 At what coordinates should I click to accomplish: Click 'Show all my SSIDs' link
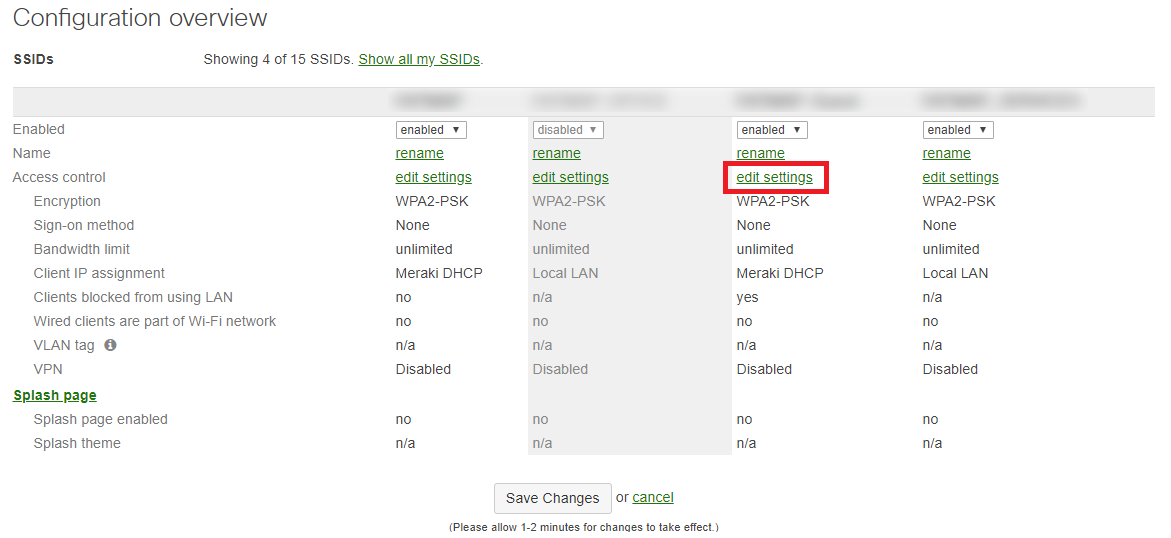coord(419,59)
